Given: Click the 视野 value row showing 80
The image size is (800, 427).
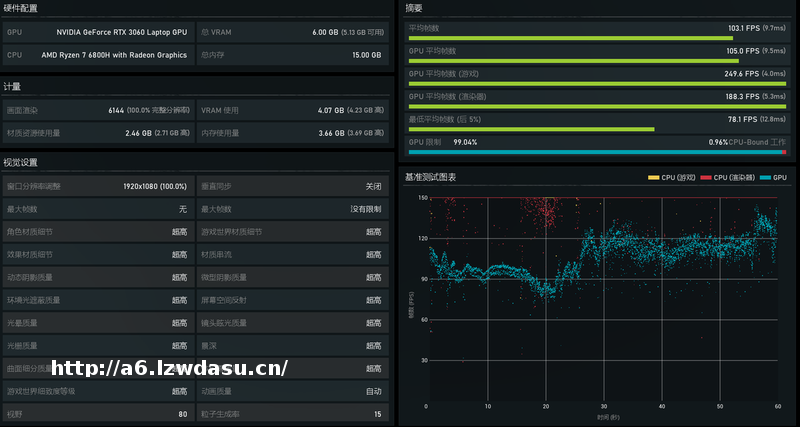Looking at the screenshot, I should (x=97, y=414).
